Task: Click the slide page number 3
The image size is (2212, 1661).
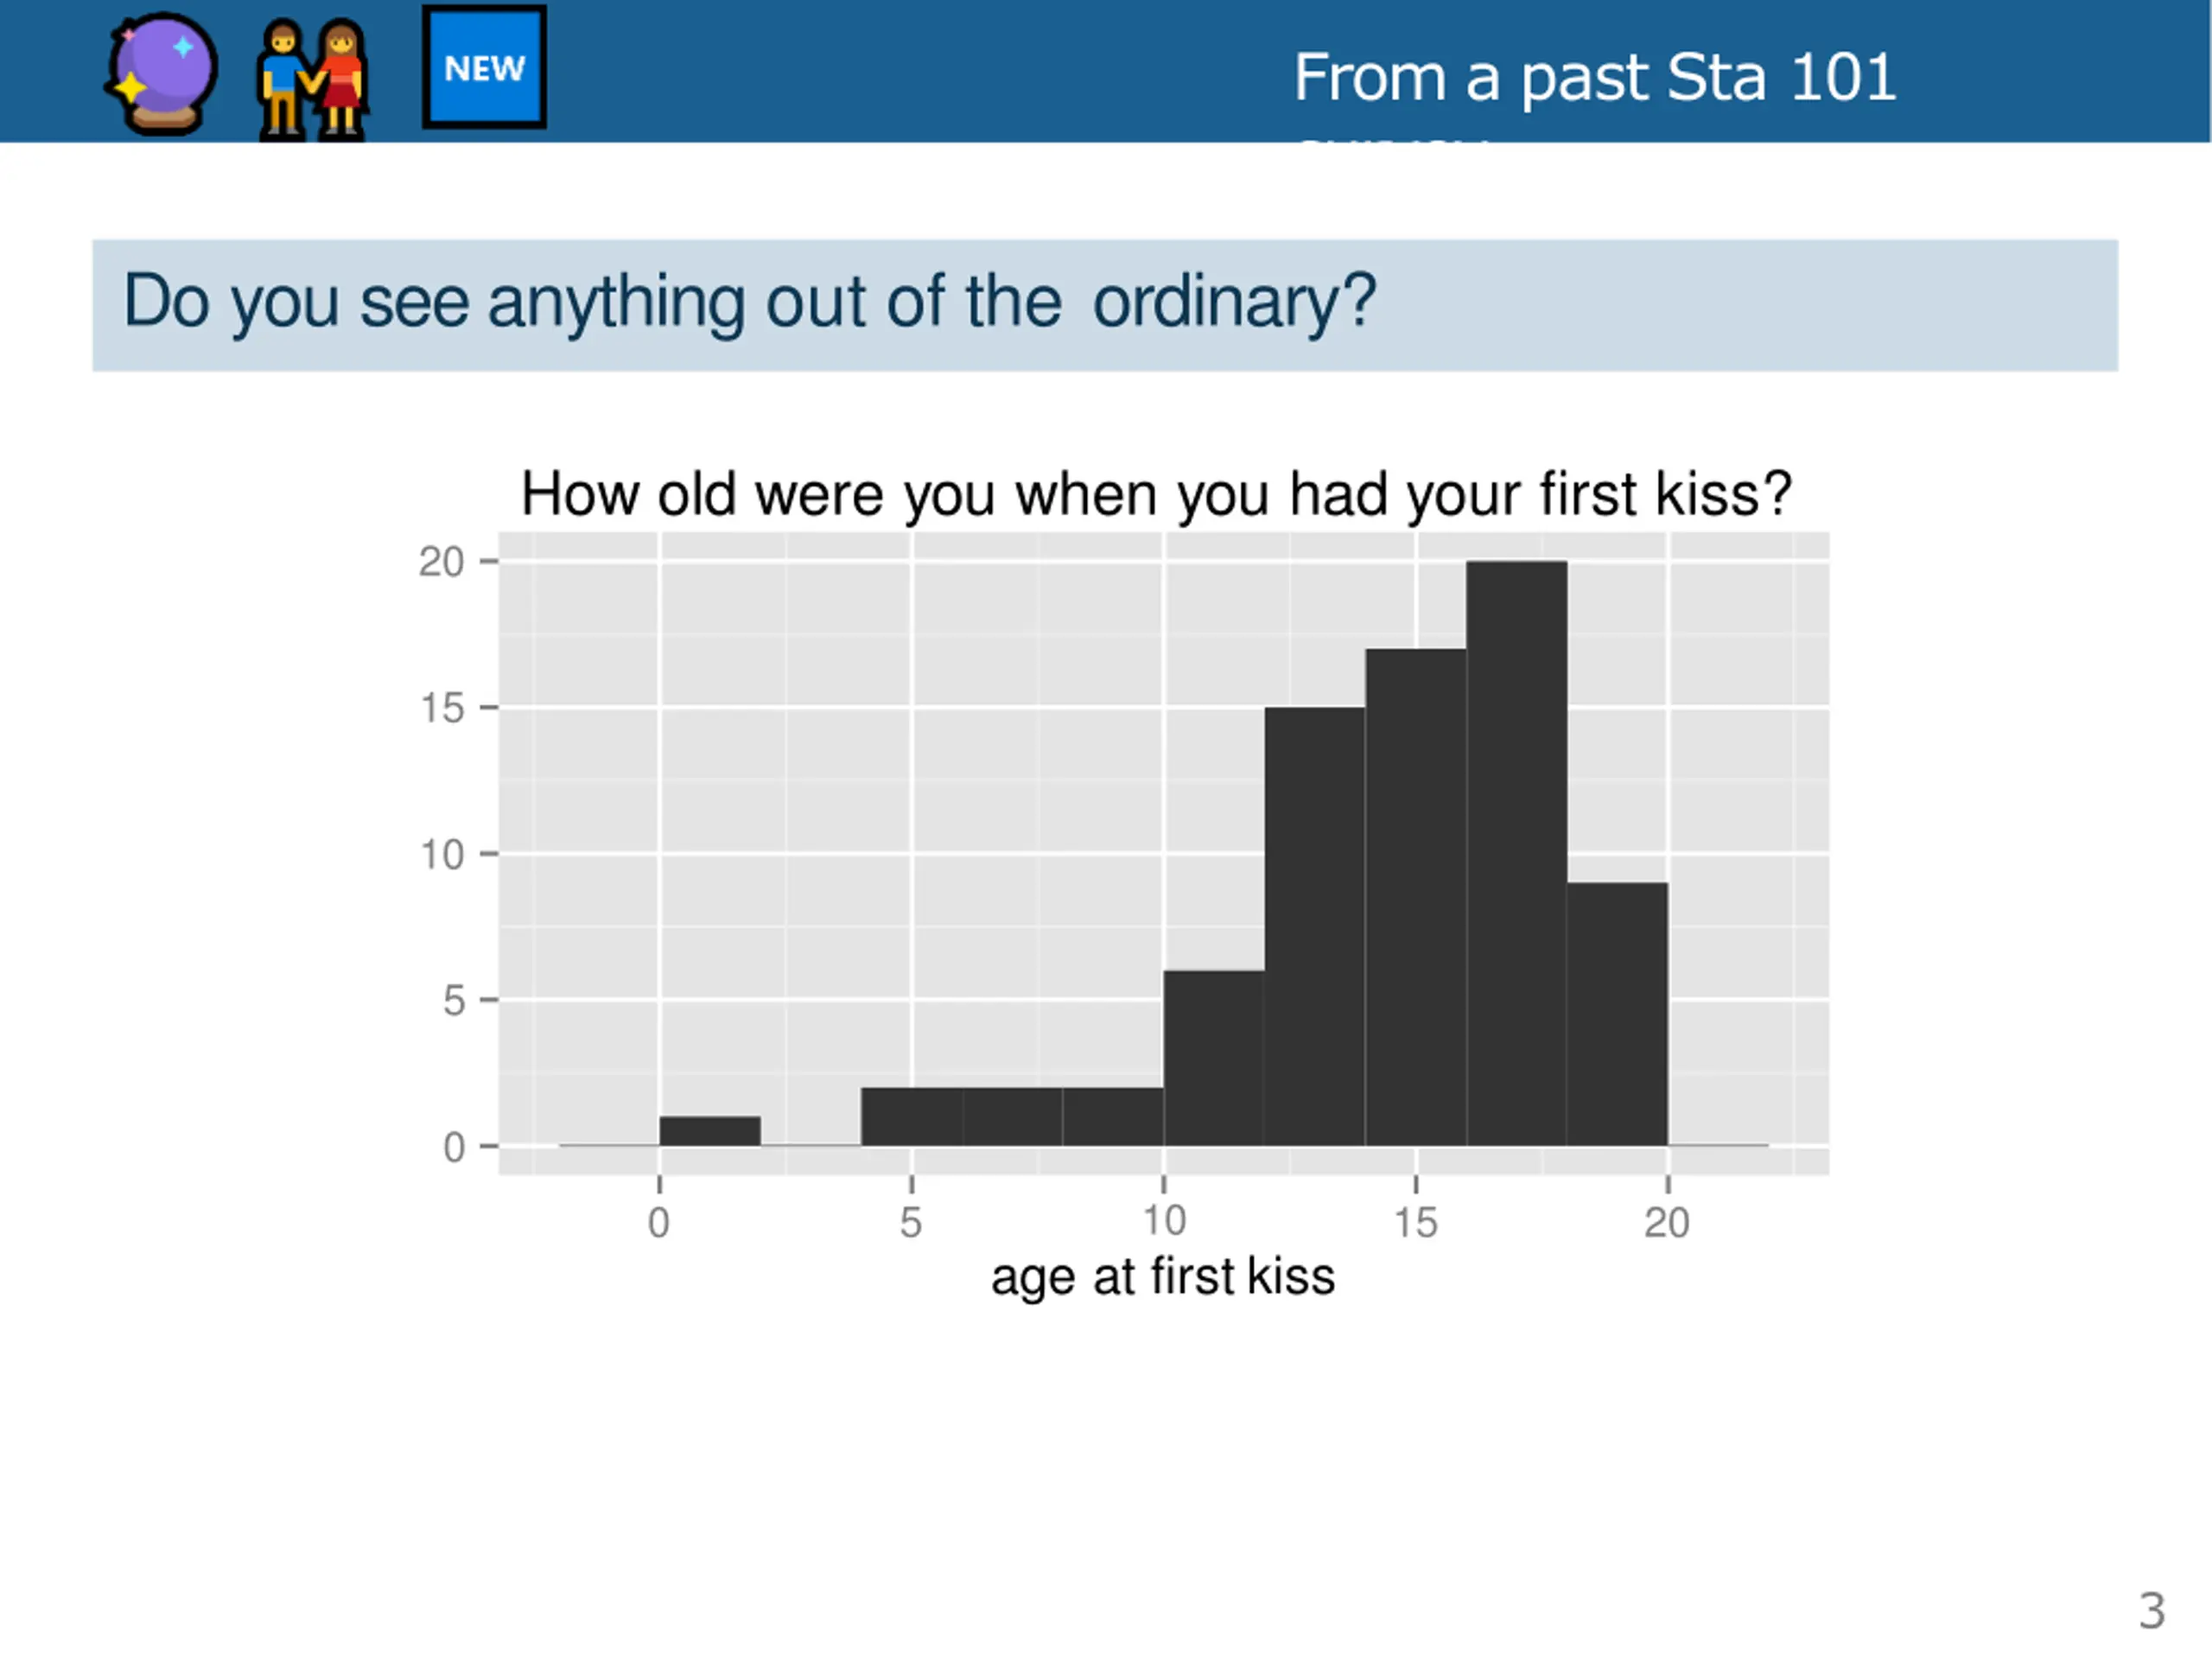Action: (2152, 1610)
